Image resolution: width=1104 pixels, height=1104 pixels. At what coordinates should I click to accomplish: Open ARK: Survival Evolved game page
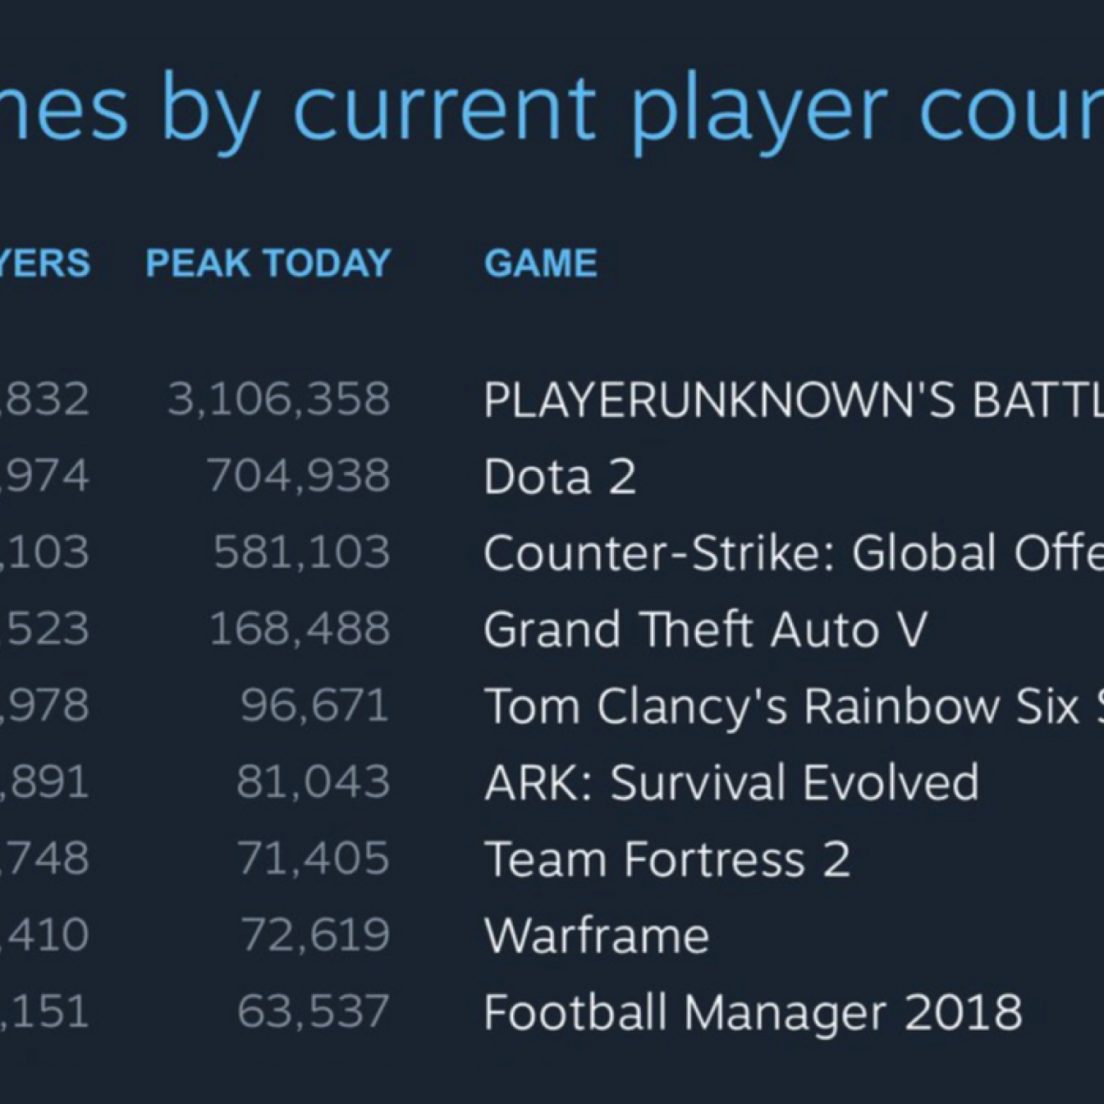click(x=731, y=783)
